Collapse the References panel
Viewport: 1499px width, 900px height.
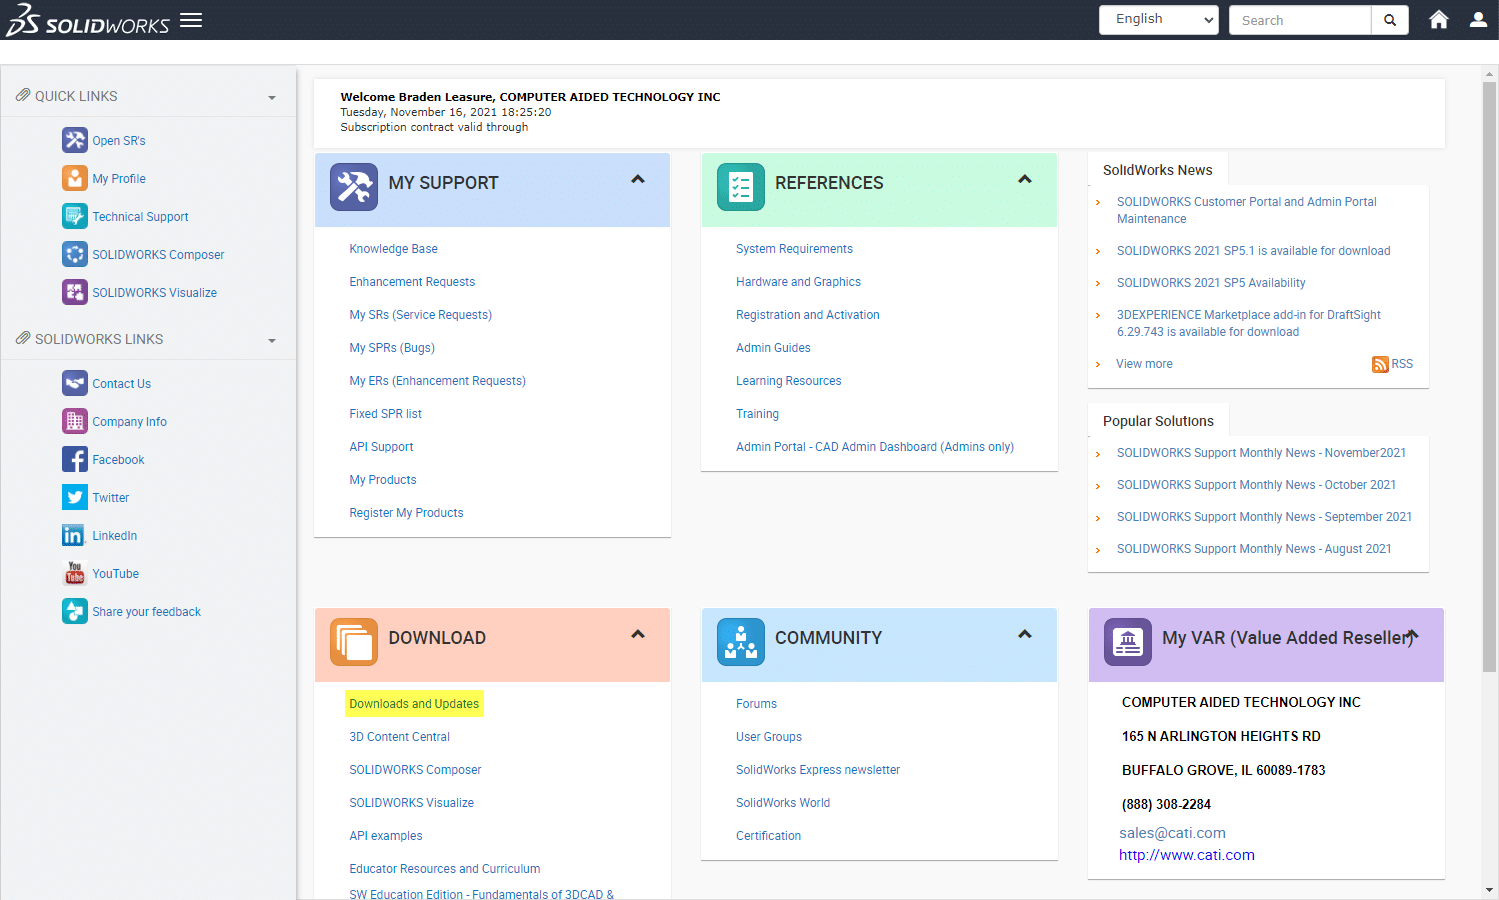point(1024,180)
